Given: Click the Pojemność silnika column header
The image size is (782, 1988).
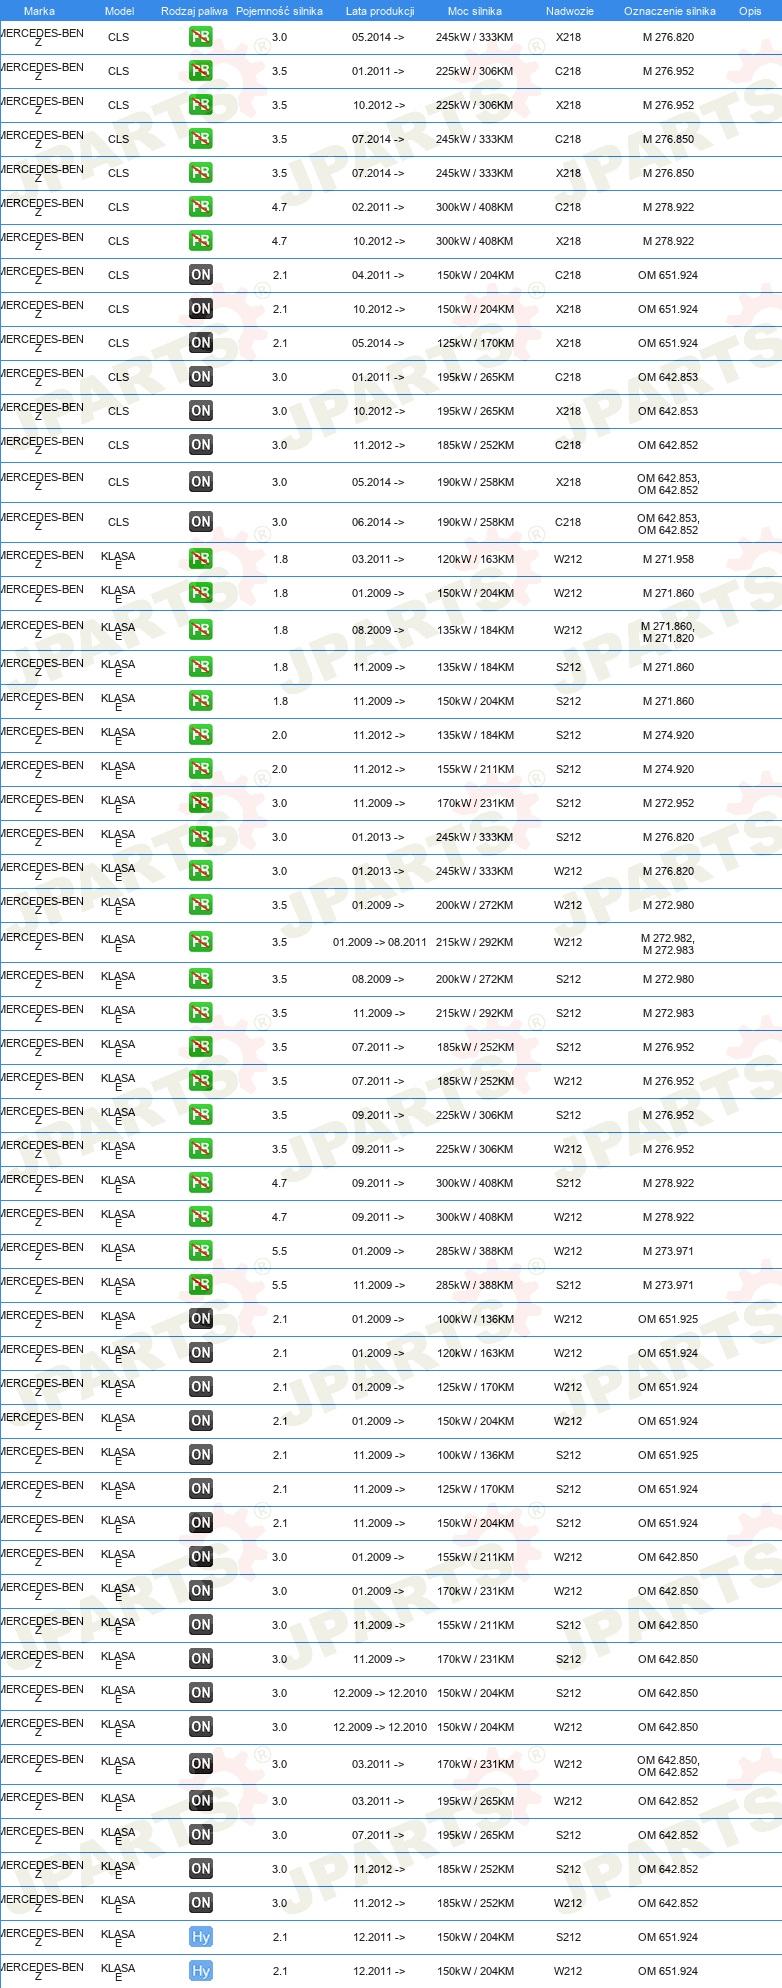Looking at the screenshot, I should click(279, 11).
